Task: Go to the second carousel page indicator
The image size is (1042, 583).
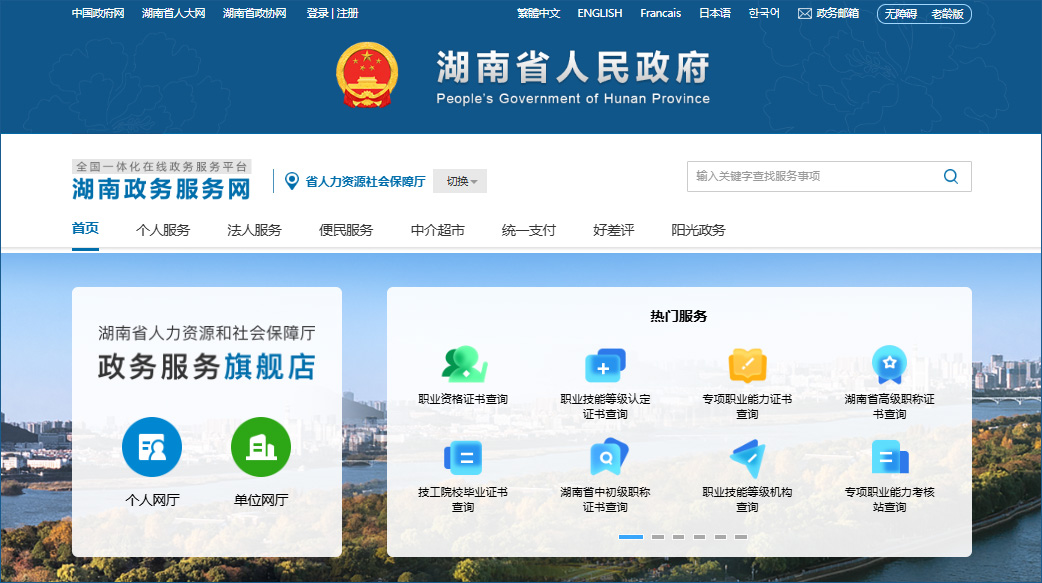Action: (x=658, y=536)
